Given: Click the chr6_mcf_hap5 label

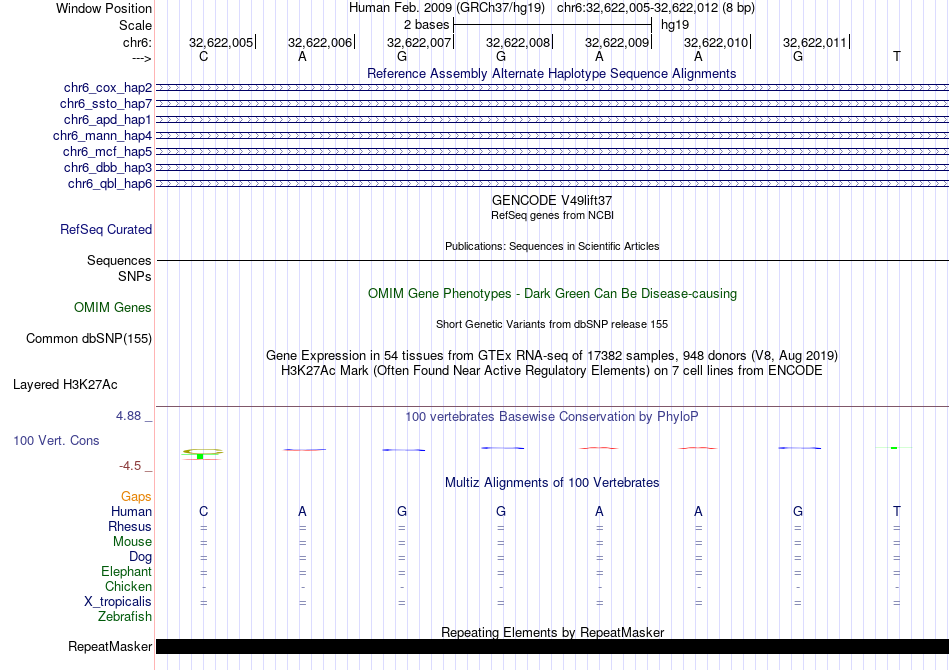Looking at the screenshot, I should [x=107, y=151].
